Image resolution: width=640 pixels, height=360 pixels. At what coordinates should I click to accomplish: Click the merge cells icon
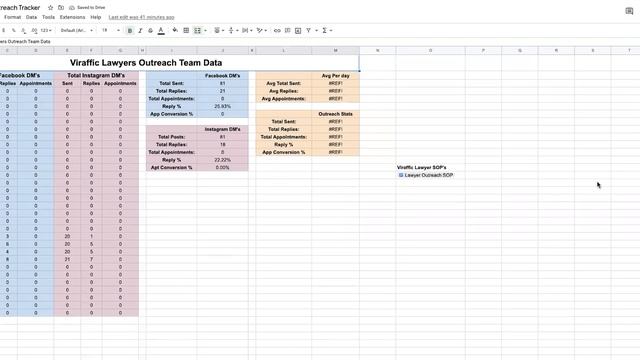198,31
